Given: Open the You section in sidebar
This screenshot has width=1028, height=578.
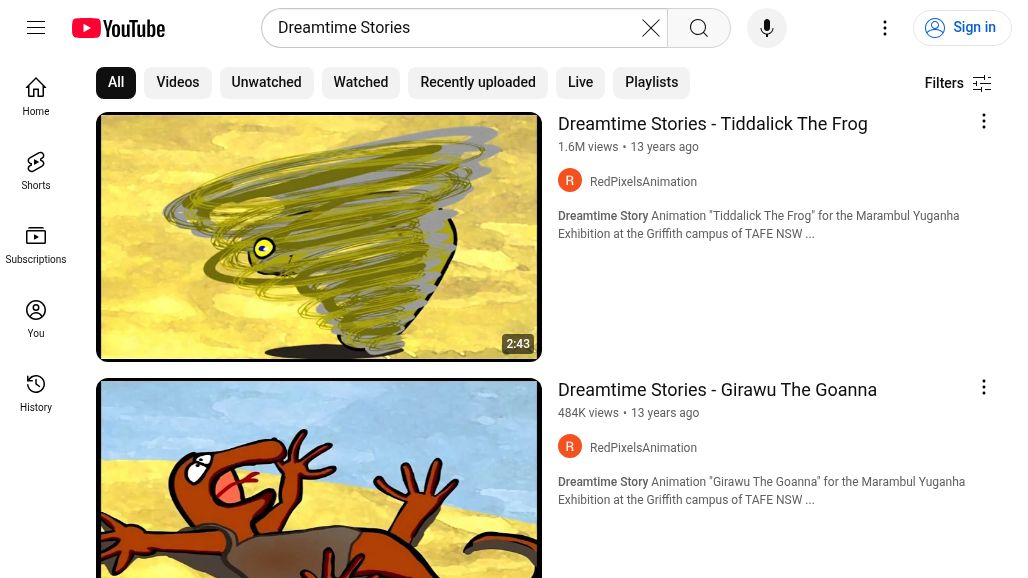Looking at the screenshot, I should [x=36, y=318].
